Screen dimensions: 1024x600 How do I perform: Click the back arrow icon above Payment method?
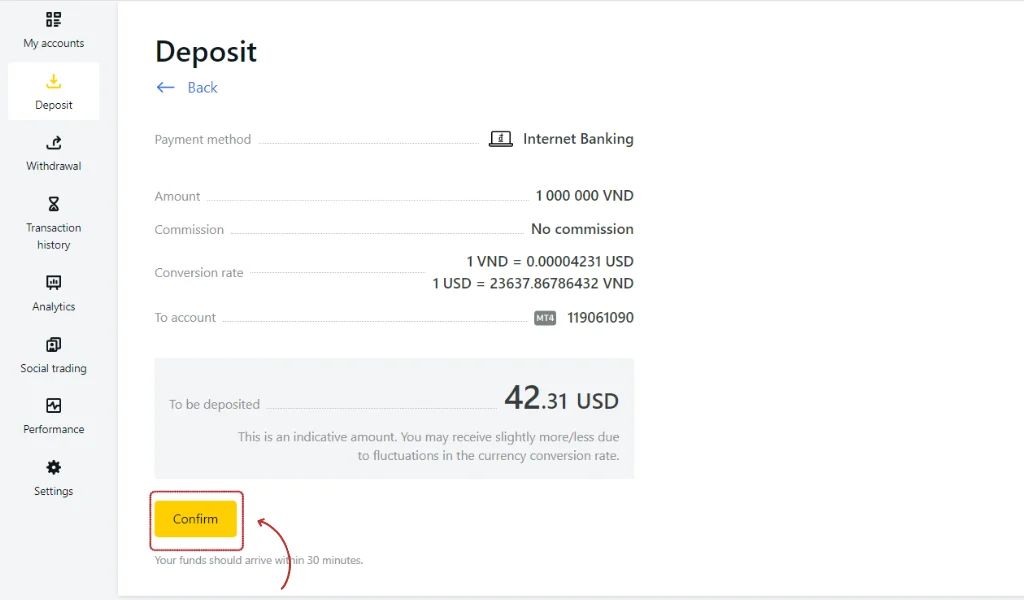coord(166,88)
